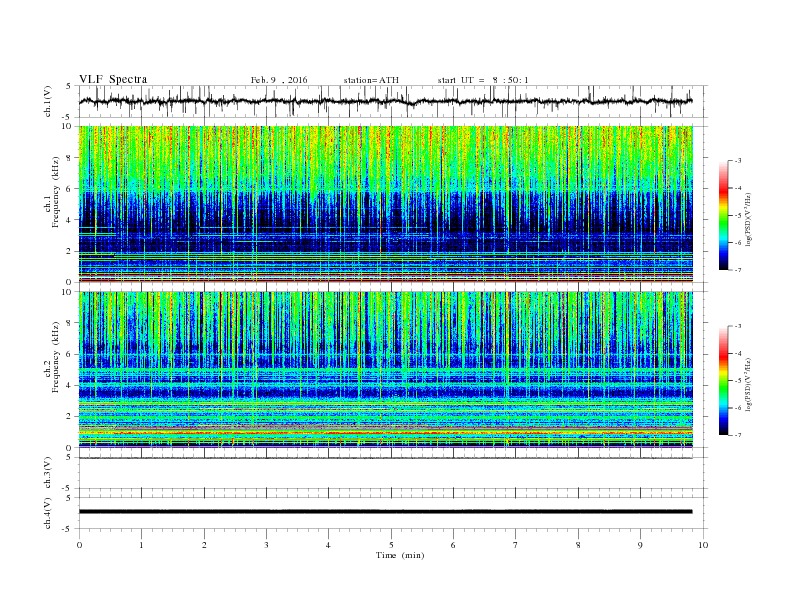Click the ch.2 spectrogram color scale bar
Image resolution: width=792 pixels, height=612 pixels.
click(x=723, y=381)
